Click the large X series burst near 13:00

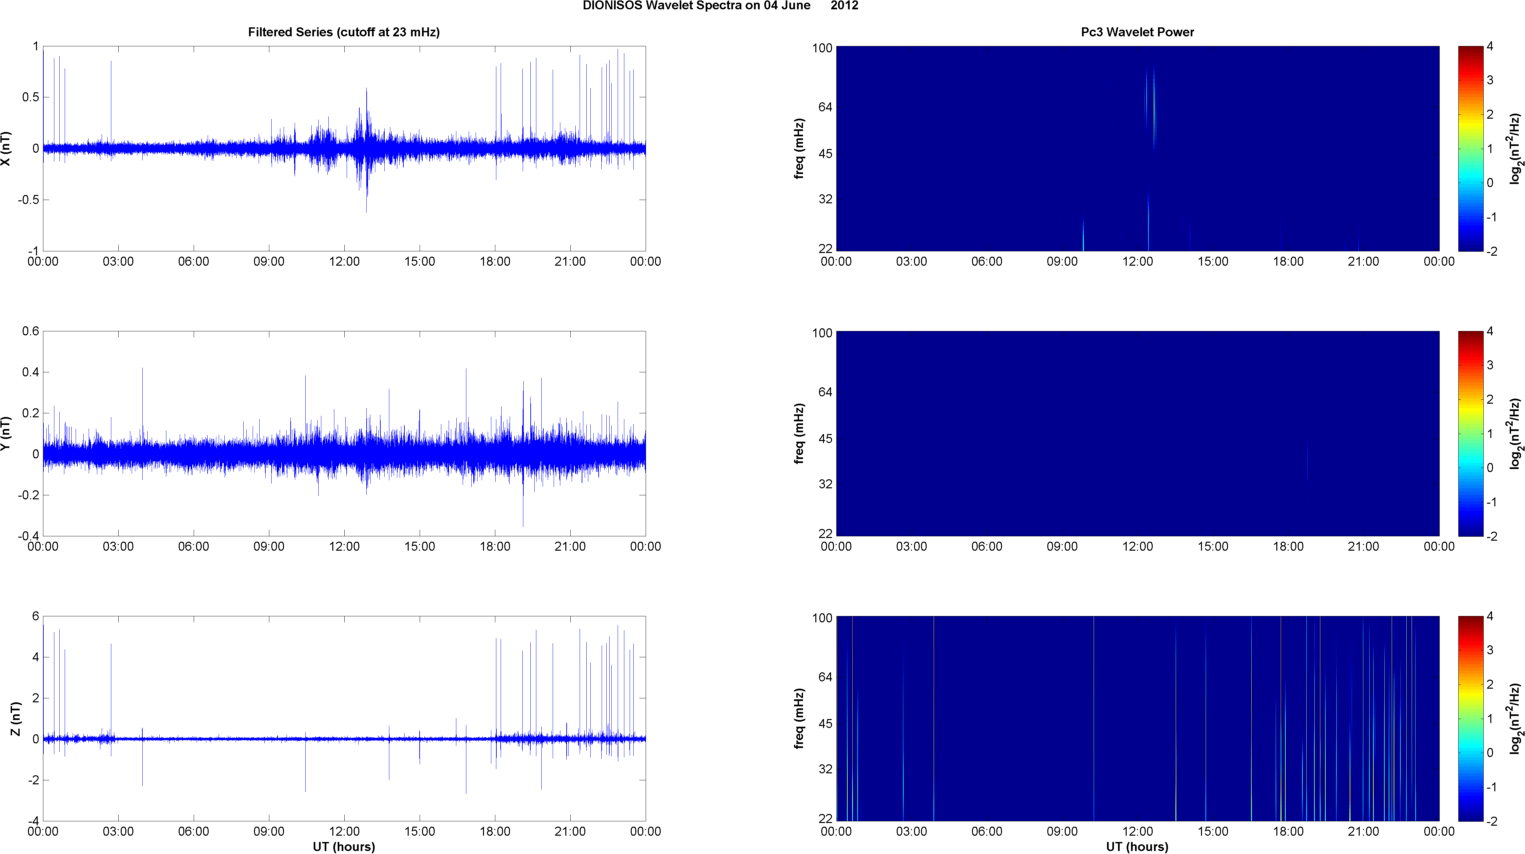365,150
